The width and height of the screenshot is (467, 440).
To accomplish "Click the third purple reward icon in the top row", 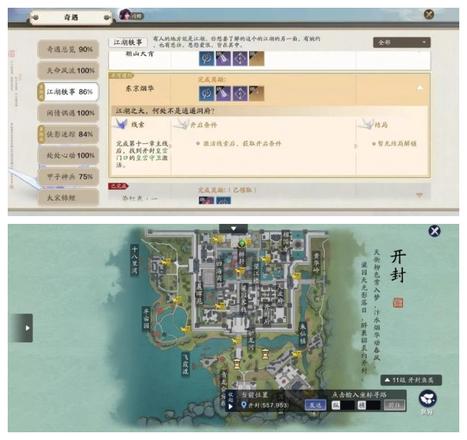I will 240,58.
